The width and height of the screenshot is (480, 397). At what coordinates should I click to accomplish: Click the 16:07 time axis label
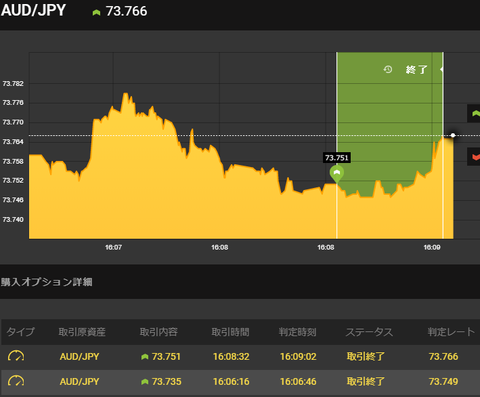[113, 247]
